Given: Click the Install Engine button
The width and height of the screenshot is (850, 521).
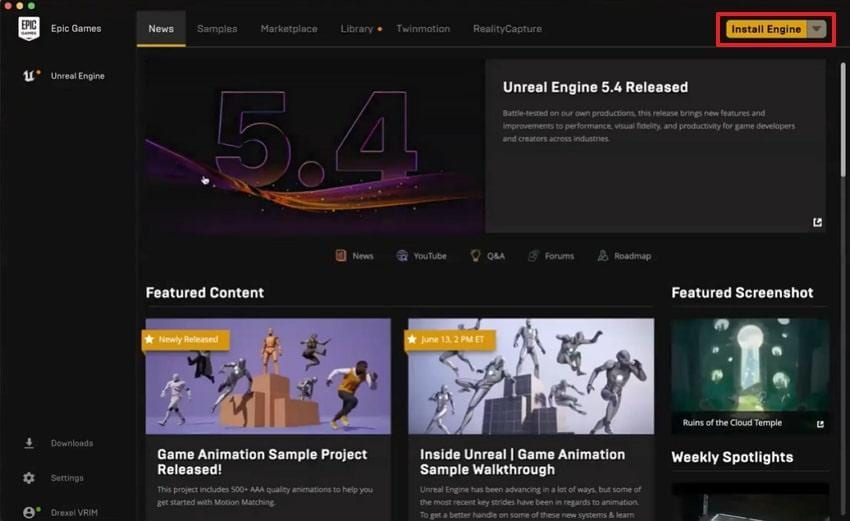Looking at the screenshot, I should point(767,29).
